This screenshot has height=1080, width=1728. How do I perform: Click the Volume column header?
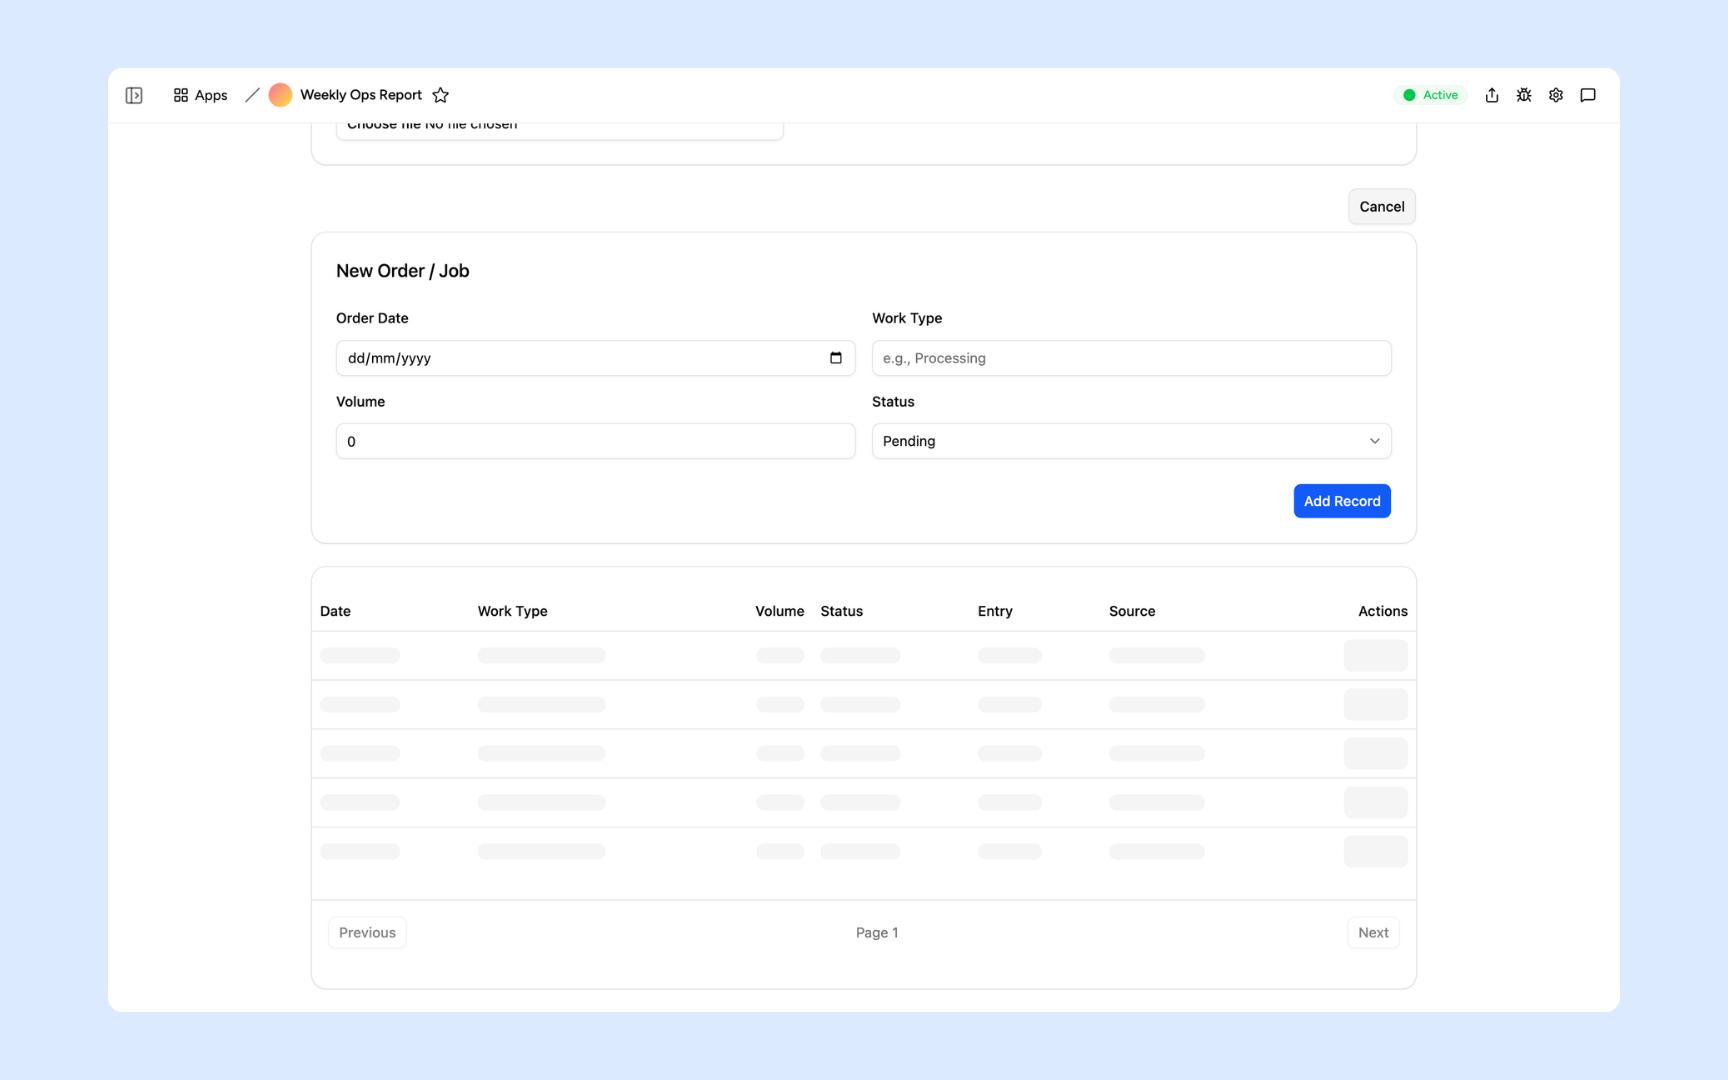[780, 611]
